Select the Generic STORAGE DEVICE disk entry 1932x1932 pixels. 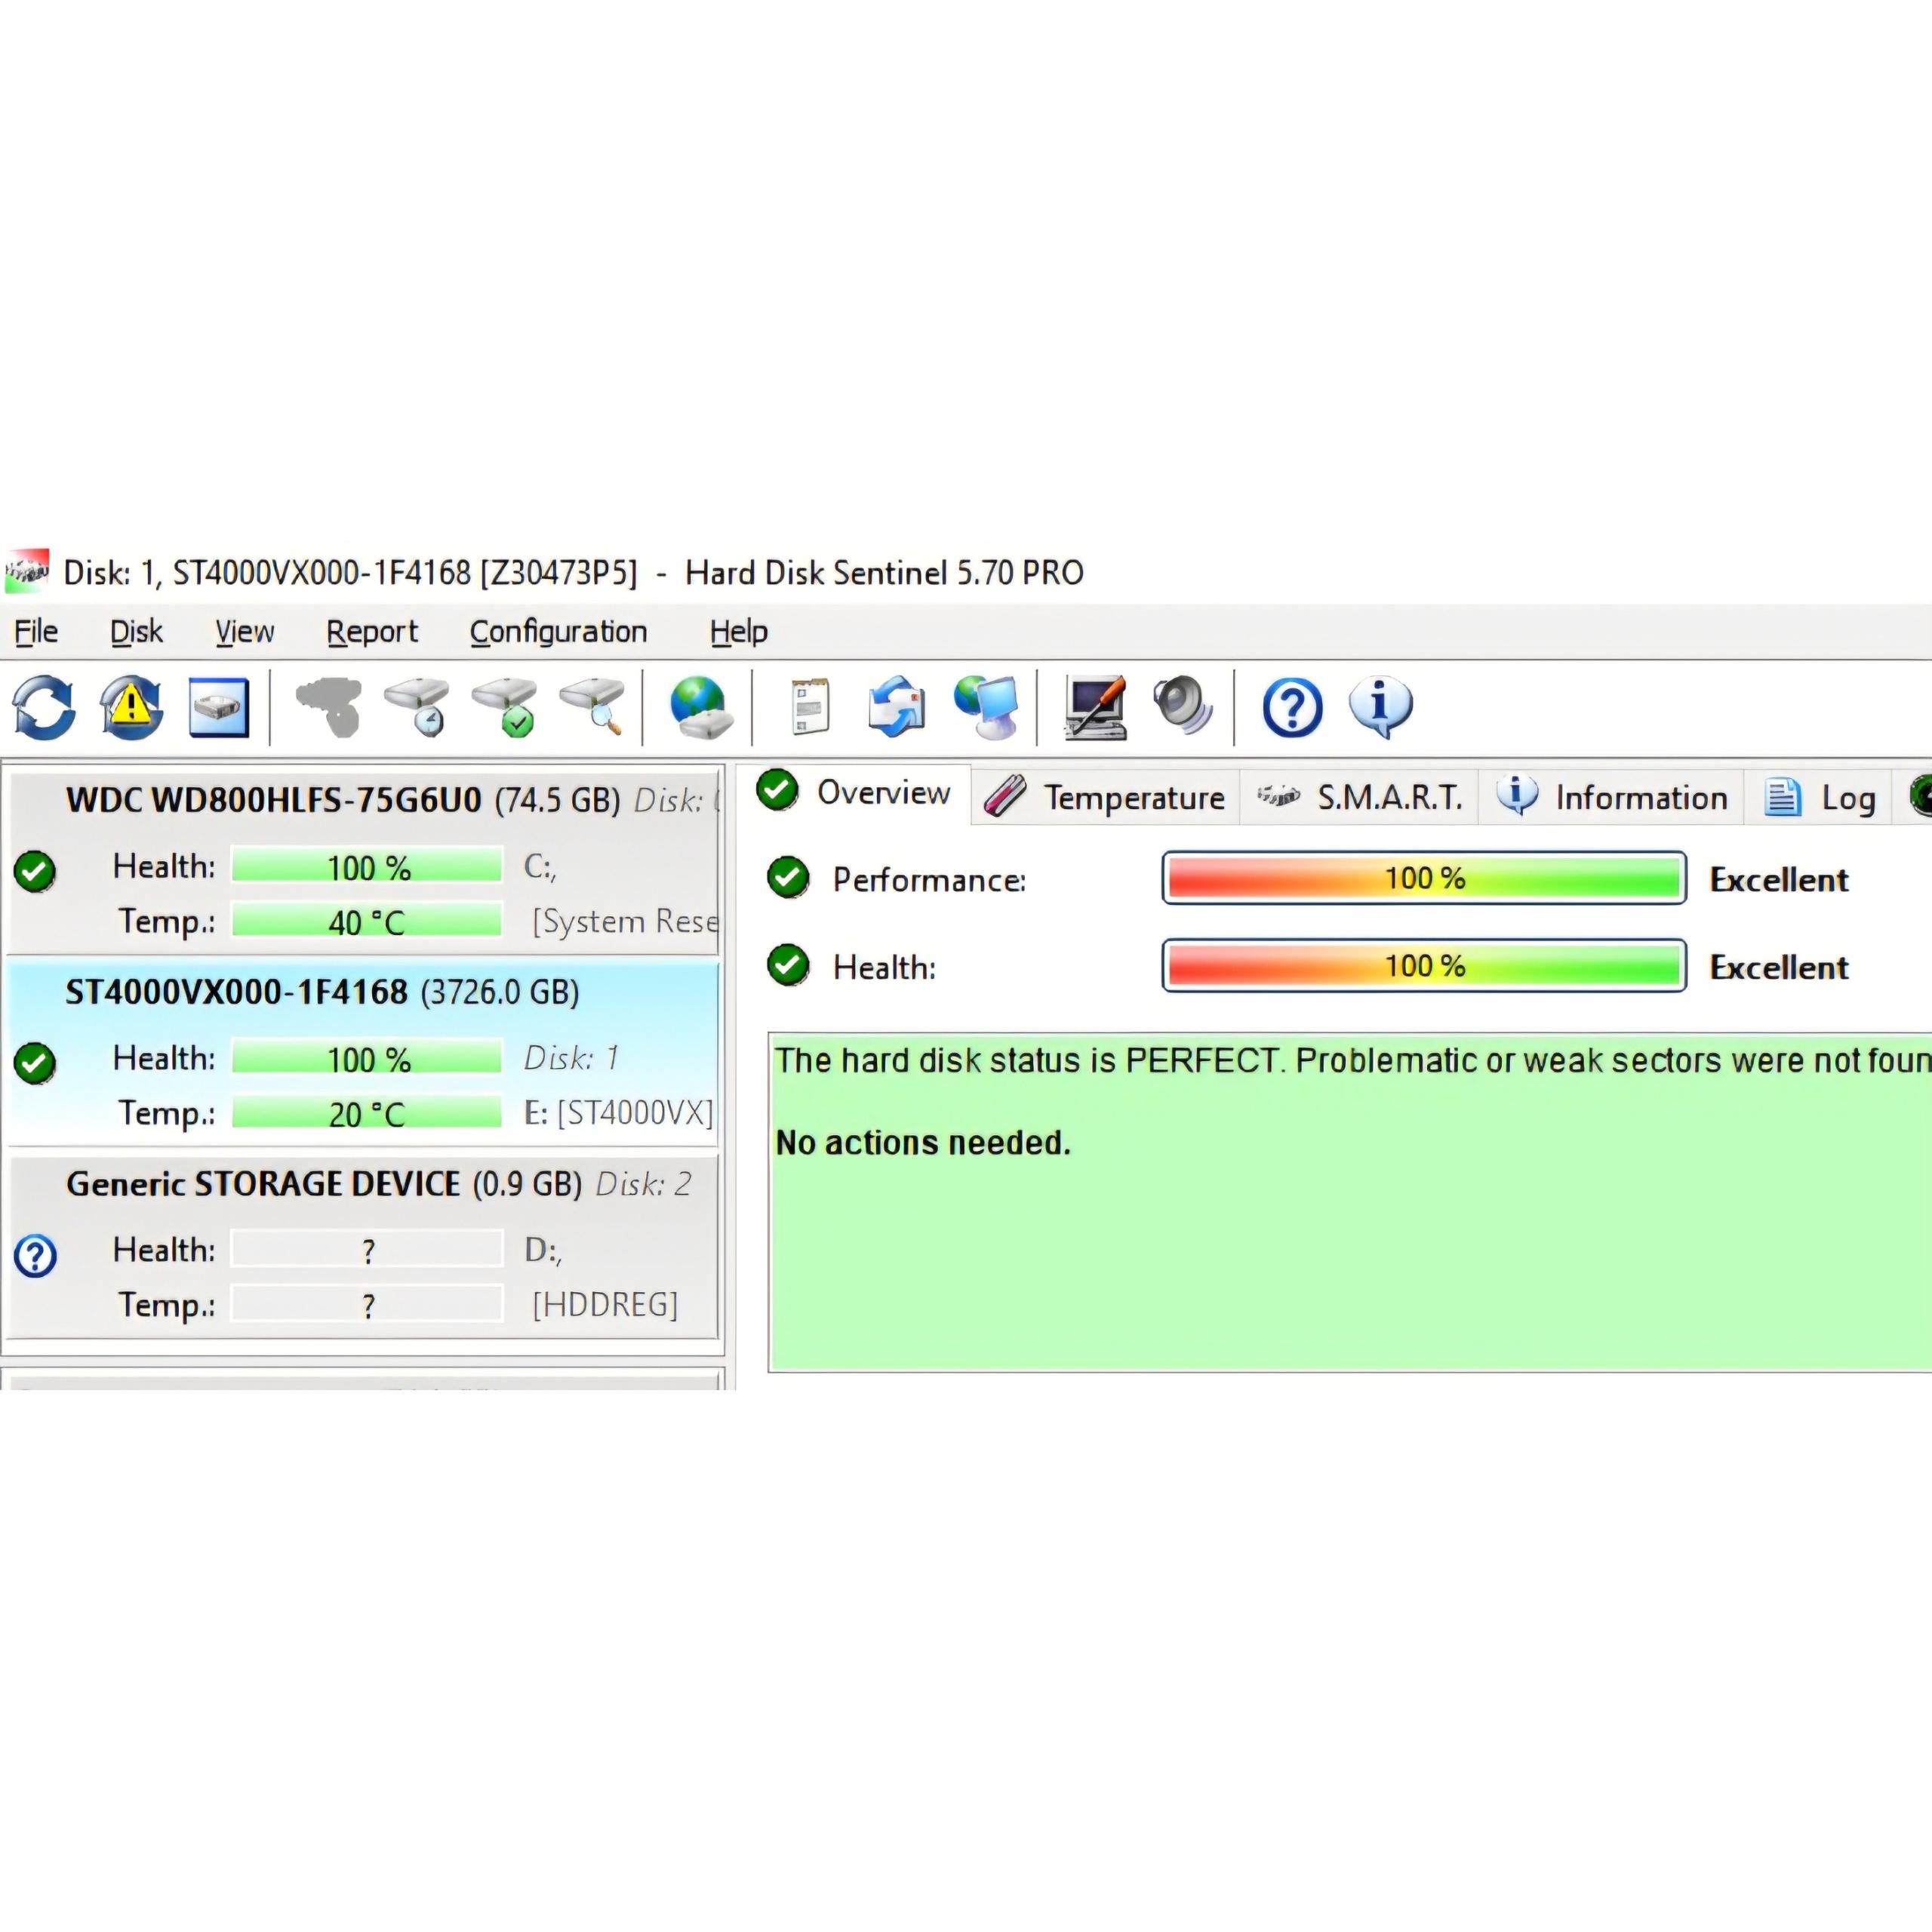tap(263, 1184)
